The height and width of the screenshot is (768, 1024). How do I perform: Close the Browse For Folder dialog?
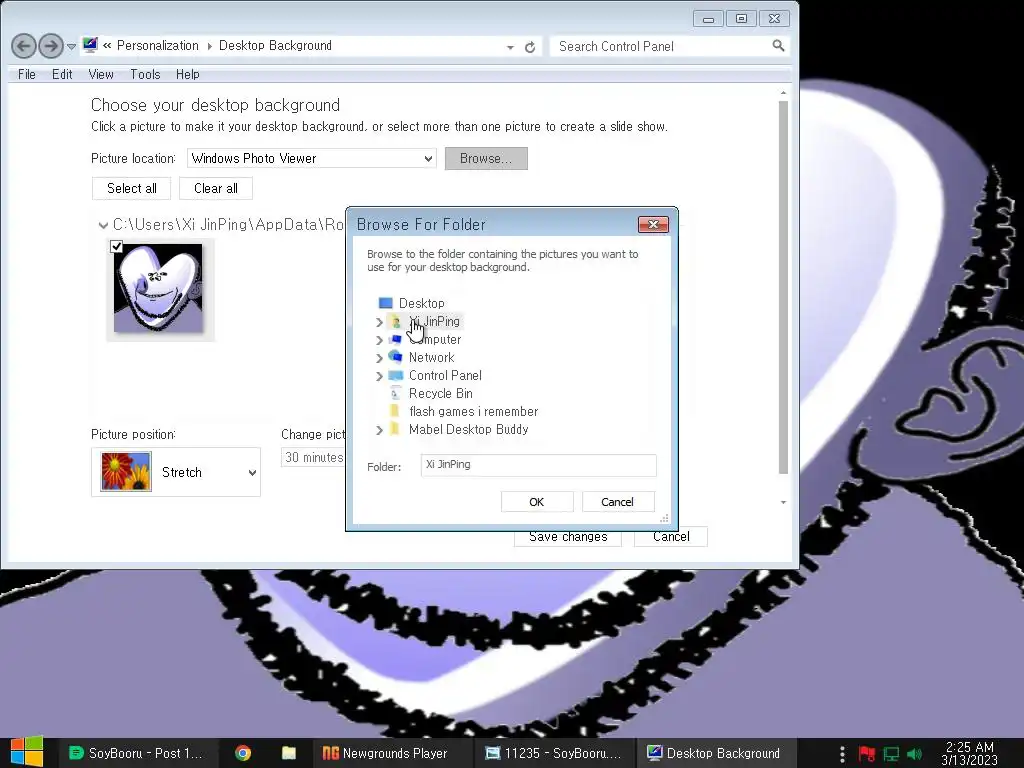coord(653,225)
